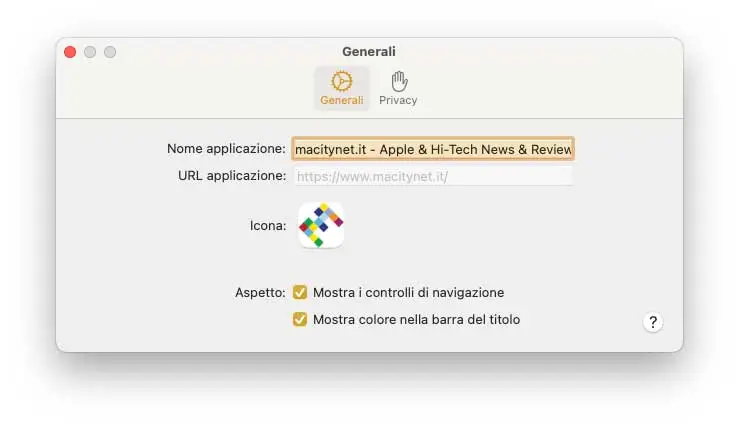Toggle Mostra colore nella barra del titolo
The width and height of the screenshot is (739, 426).
click(300, 319)
